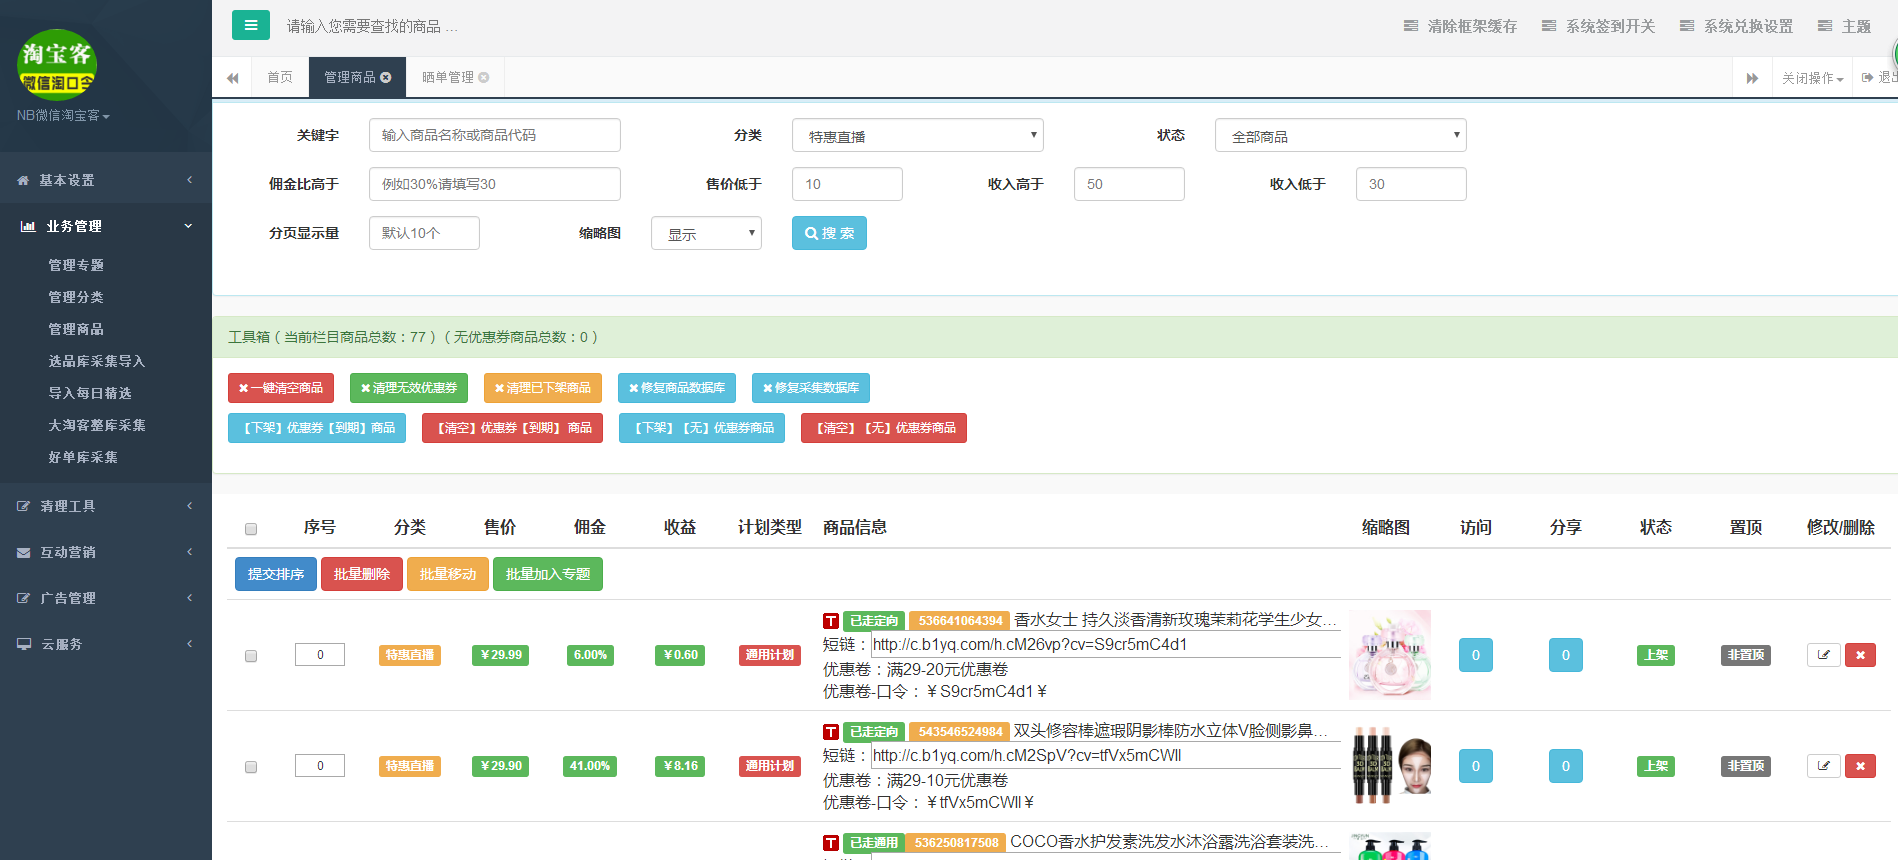Open 导入每日精选 in the sidebar
This screenshot has width=1898, height=860.
click(90, 393)
